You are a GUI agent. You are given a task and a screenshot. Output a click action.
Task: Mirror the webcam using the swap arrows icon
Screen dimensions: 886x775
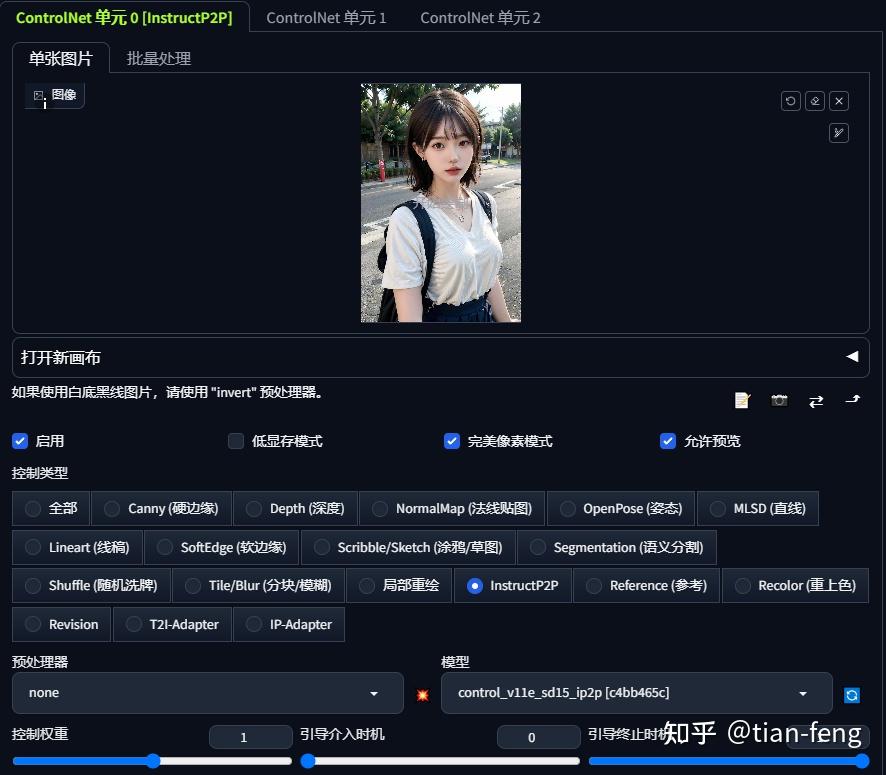click(816, 400)
